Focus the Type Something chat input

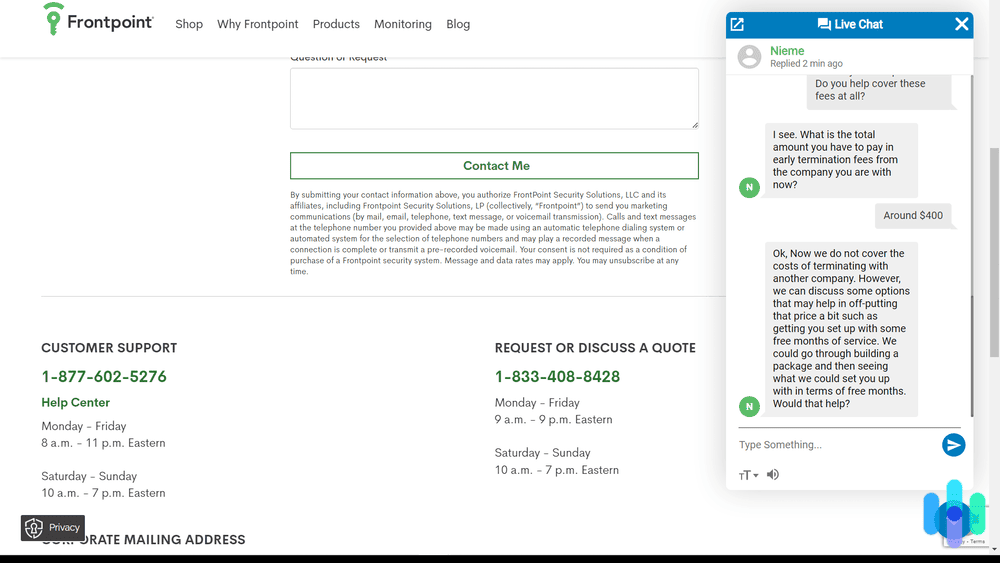click(835, 445)
